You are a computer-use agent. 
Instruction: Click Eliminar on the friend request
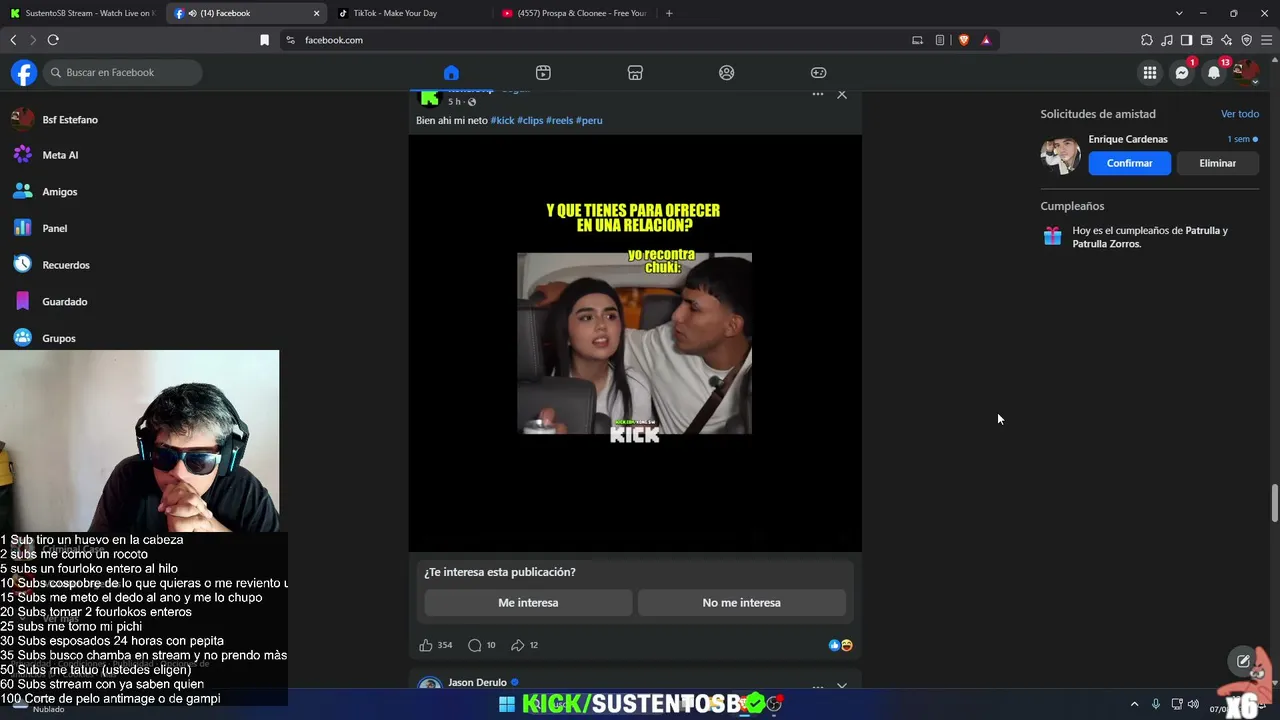1217,163
